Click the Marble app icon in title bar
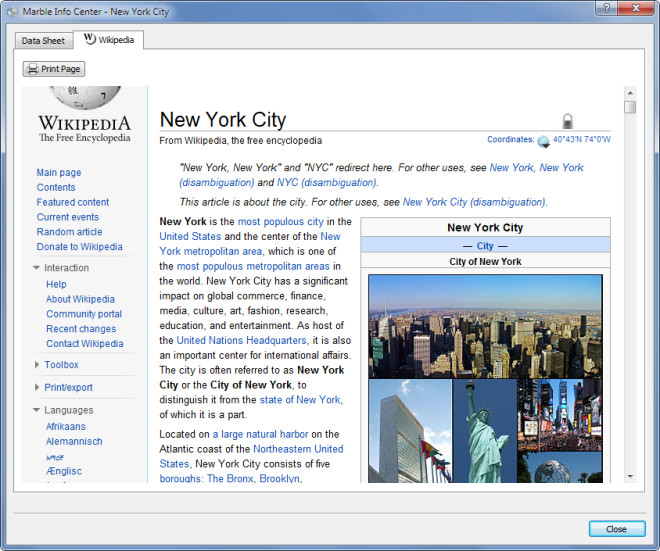 click(x=12, y=12)
